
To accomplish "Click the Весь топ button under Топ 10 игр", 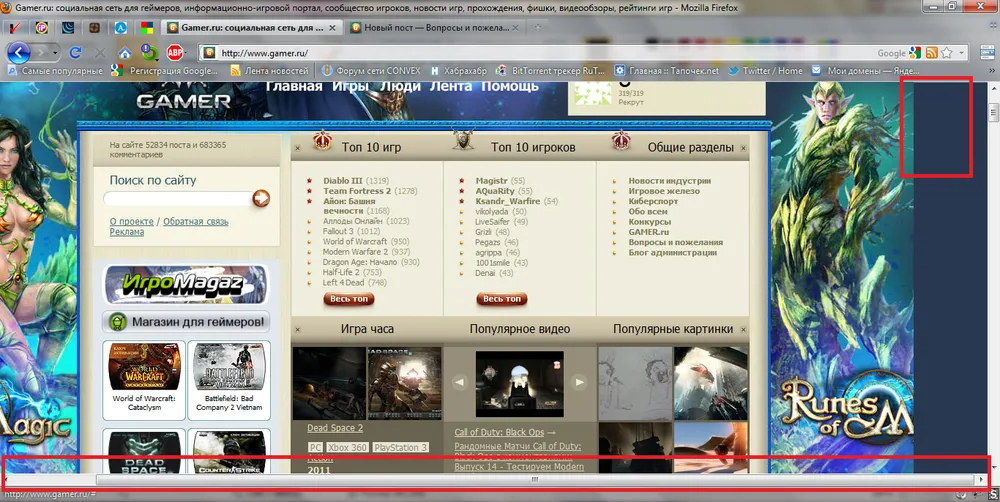I will click(349, 299).
